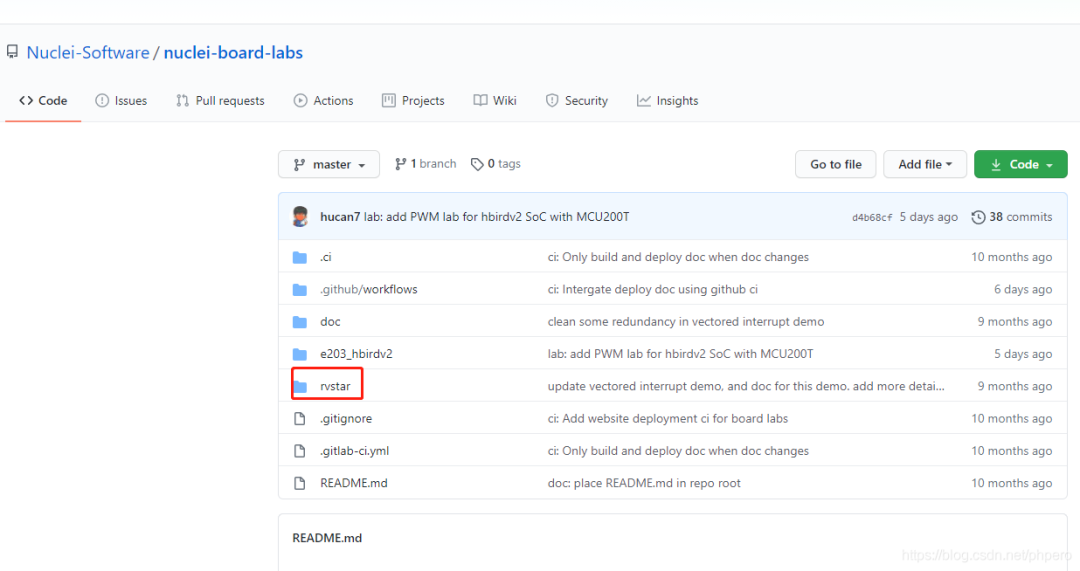Open the .gitignore file
The height and width of the screenshot is (571, 1080).
[x=346, y=419]
